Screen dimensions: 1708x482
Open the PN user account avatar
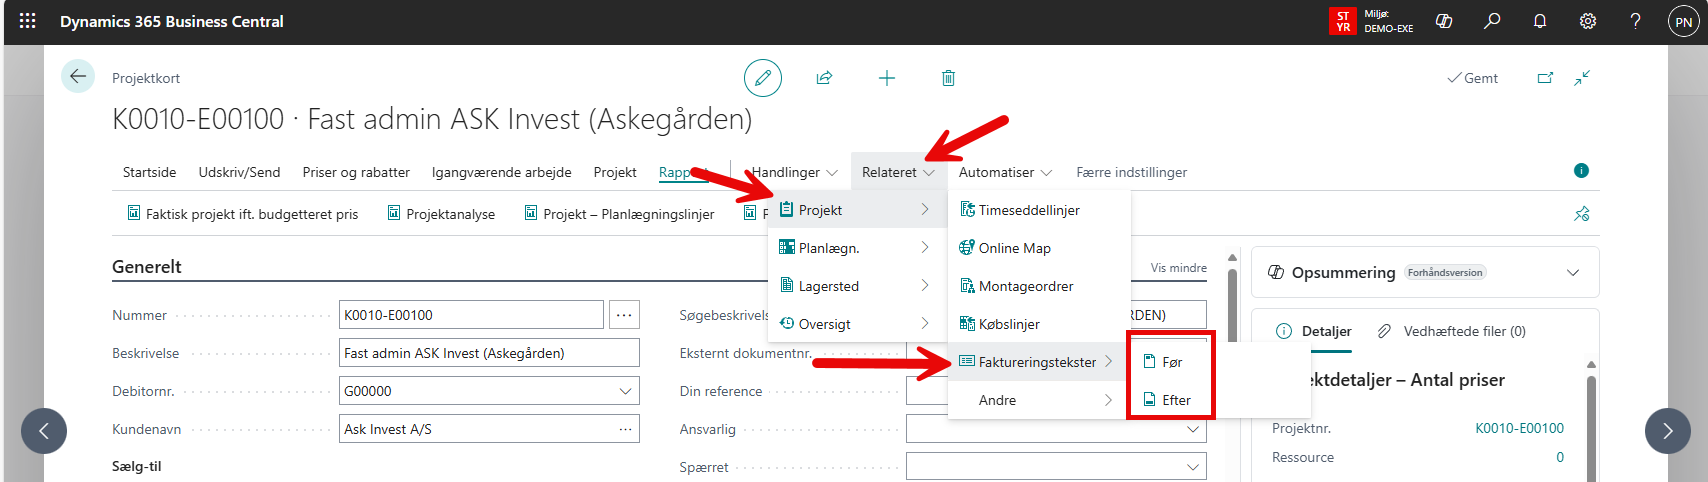tap(1684, 21)
